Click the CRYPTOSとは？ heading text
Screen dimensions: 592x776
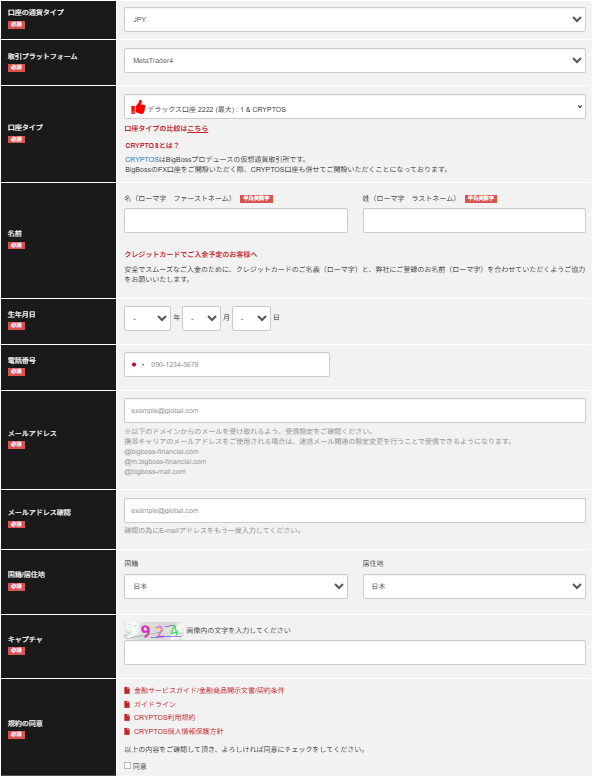(152, 146)
